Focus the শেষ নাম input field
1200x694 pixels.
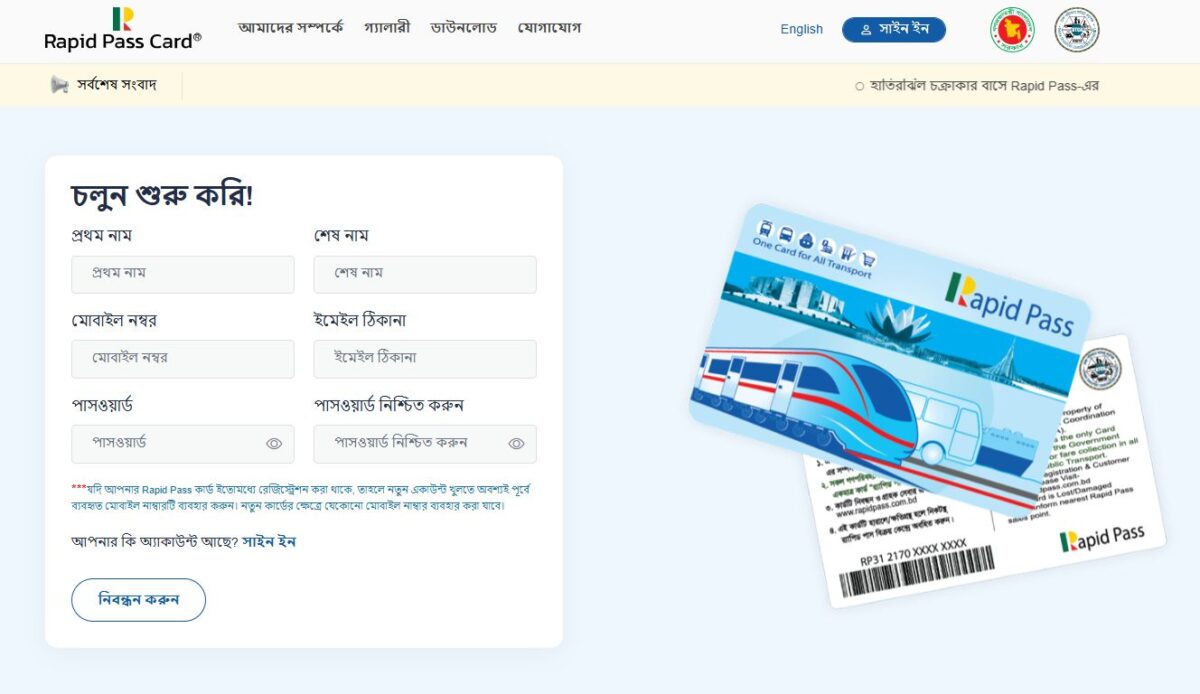[x=425, y=274]
